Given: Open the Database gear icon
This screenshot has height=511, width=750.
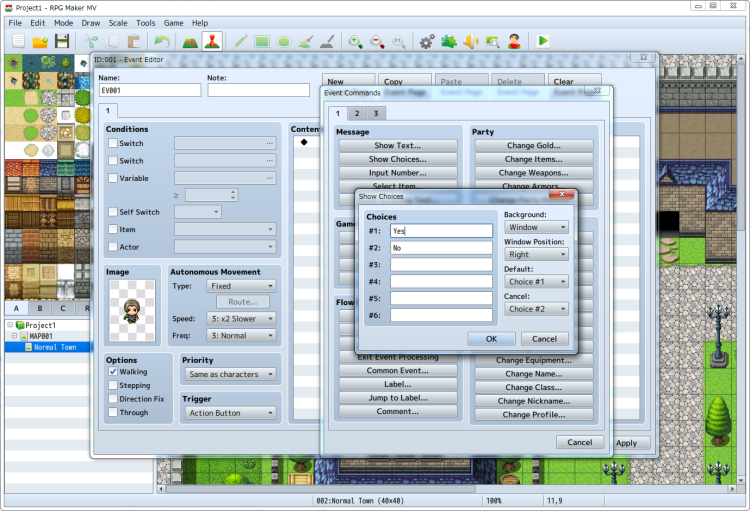Looking at the screenshot, I should pos(427,41).
